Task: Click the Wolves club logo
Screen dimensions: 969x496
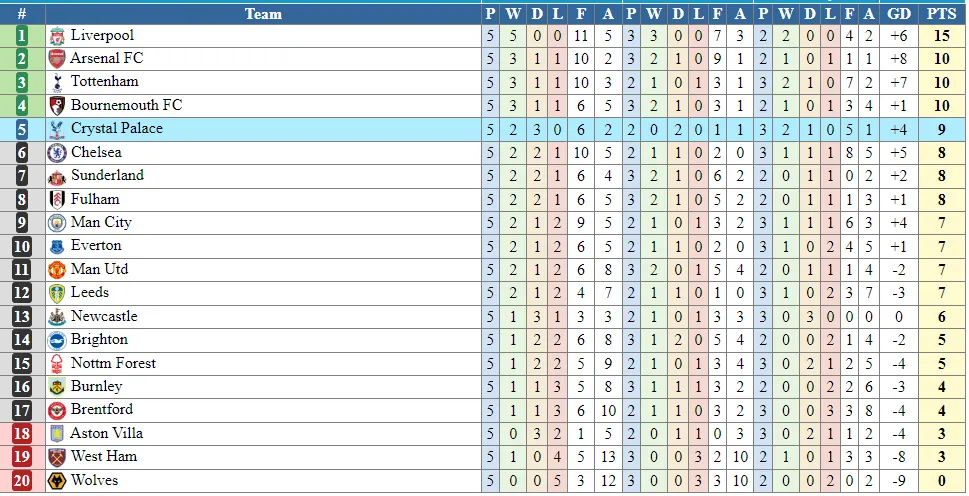Action: [x=57, y=481]
